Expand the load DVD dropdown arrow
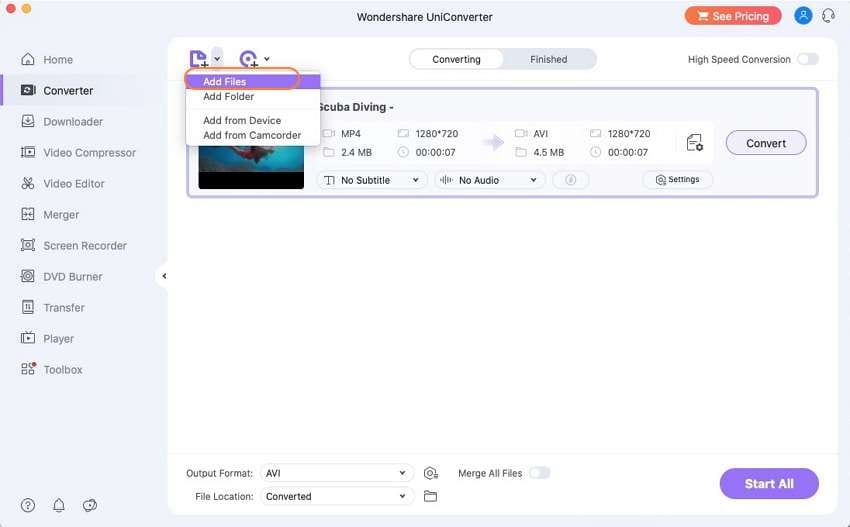The image size is (850, 527). [x=267, y=59]
